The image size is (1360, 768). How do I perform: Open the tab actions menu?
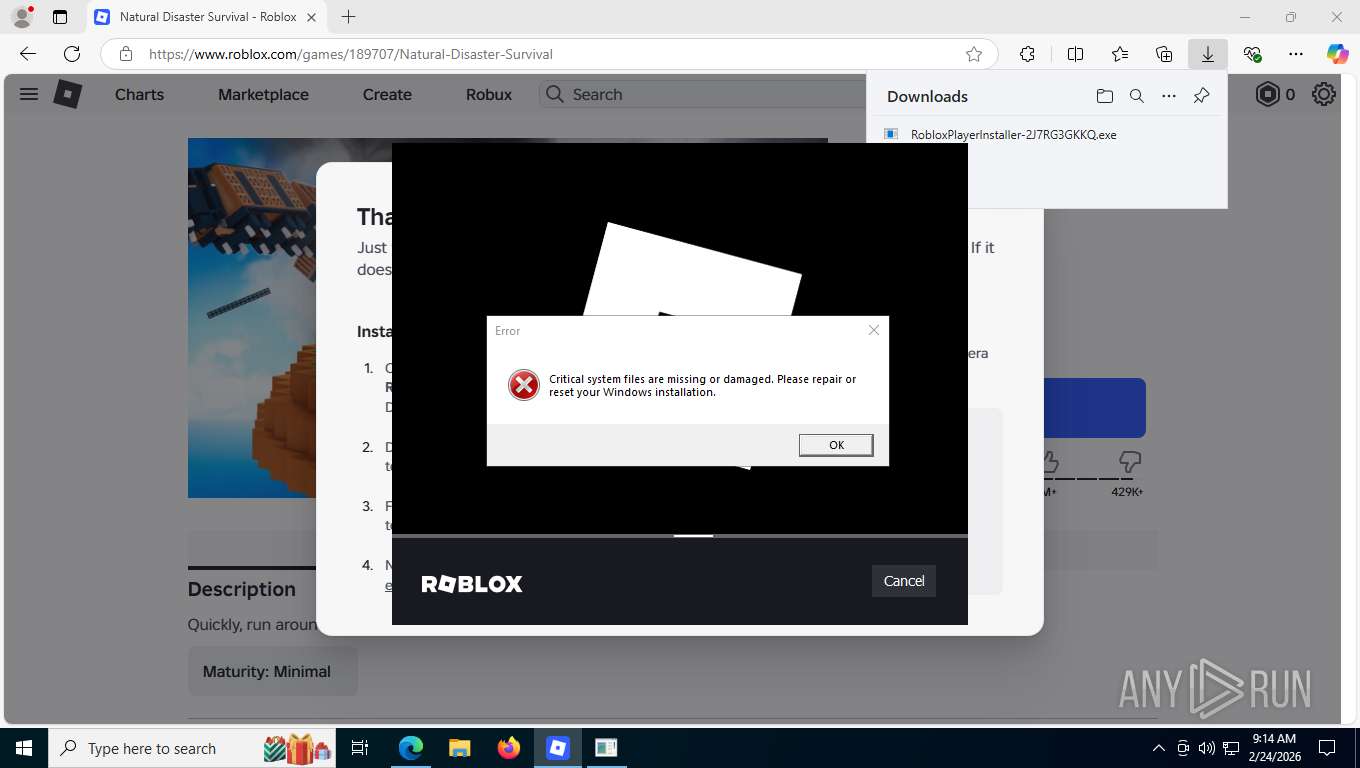click(60, 17)
